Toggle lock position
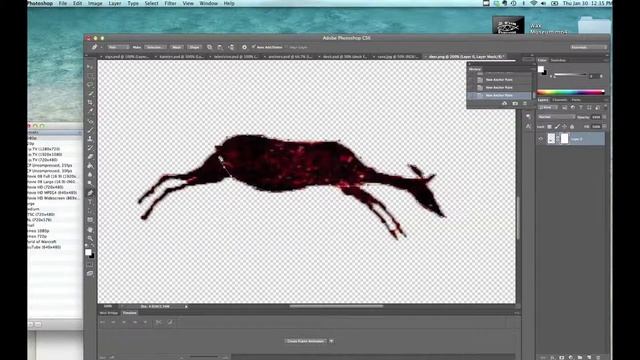Viewport: 640px width, 360px height. pyautogui.click(x=564, y=127)
